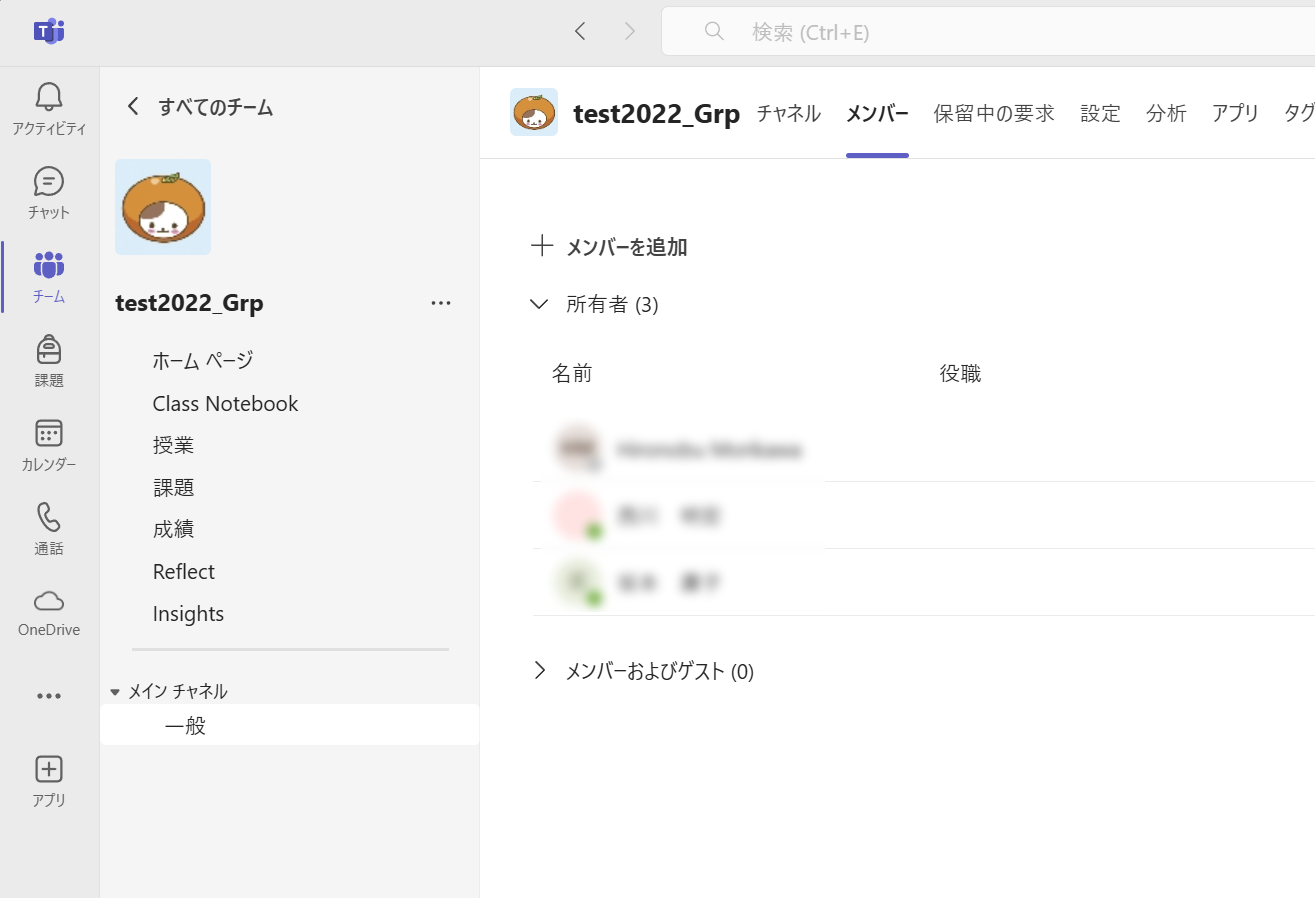Collapse the メイン チャネル list
The width and height of the screenshot is (1315, 898).
pyautogui.click(x=115, y=691)
